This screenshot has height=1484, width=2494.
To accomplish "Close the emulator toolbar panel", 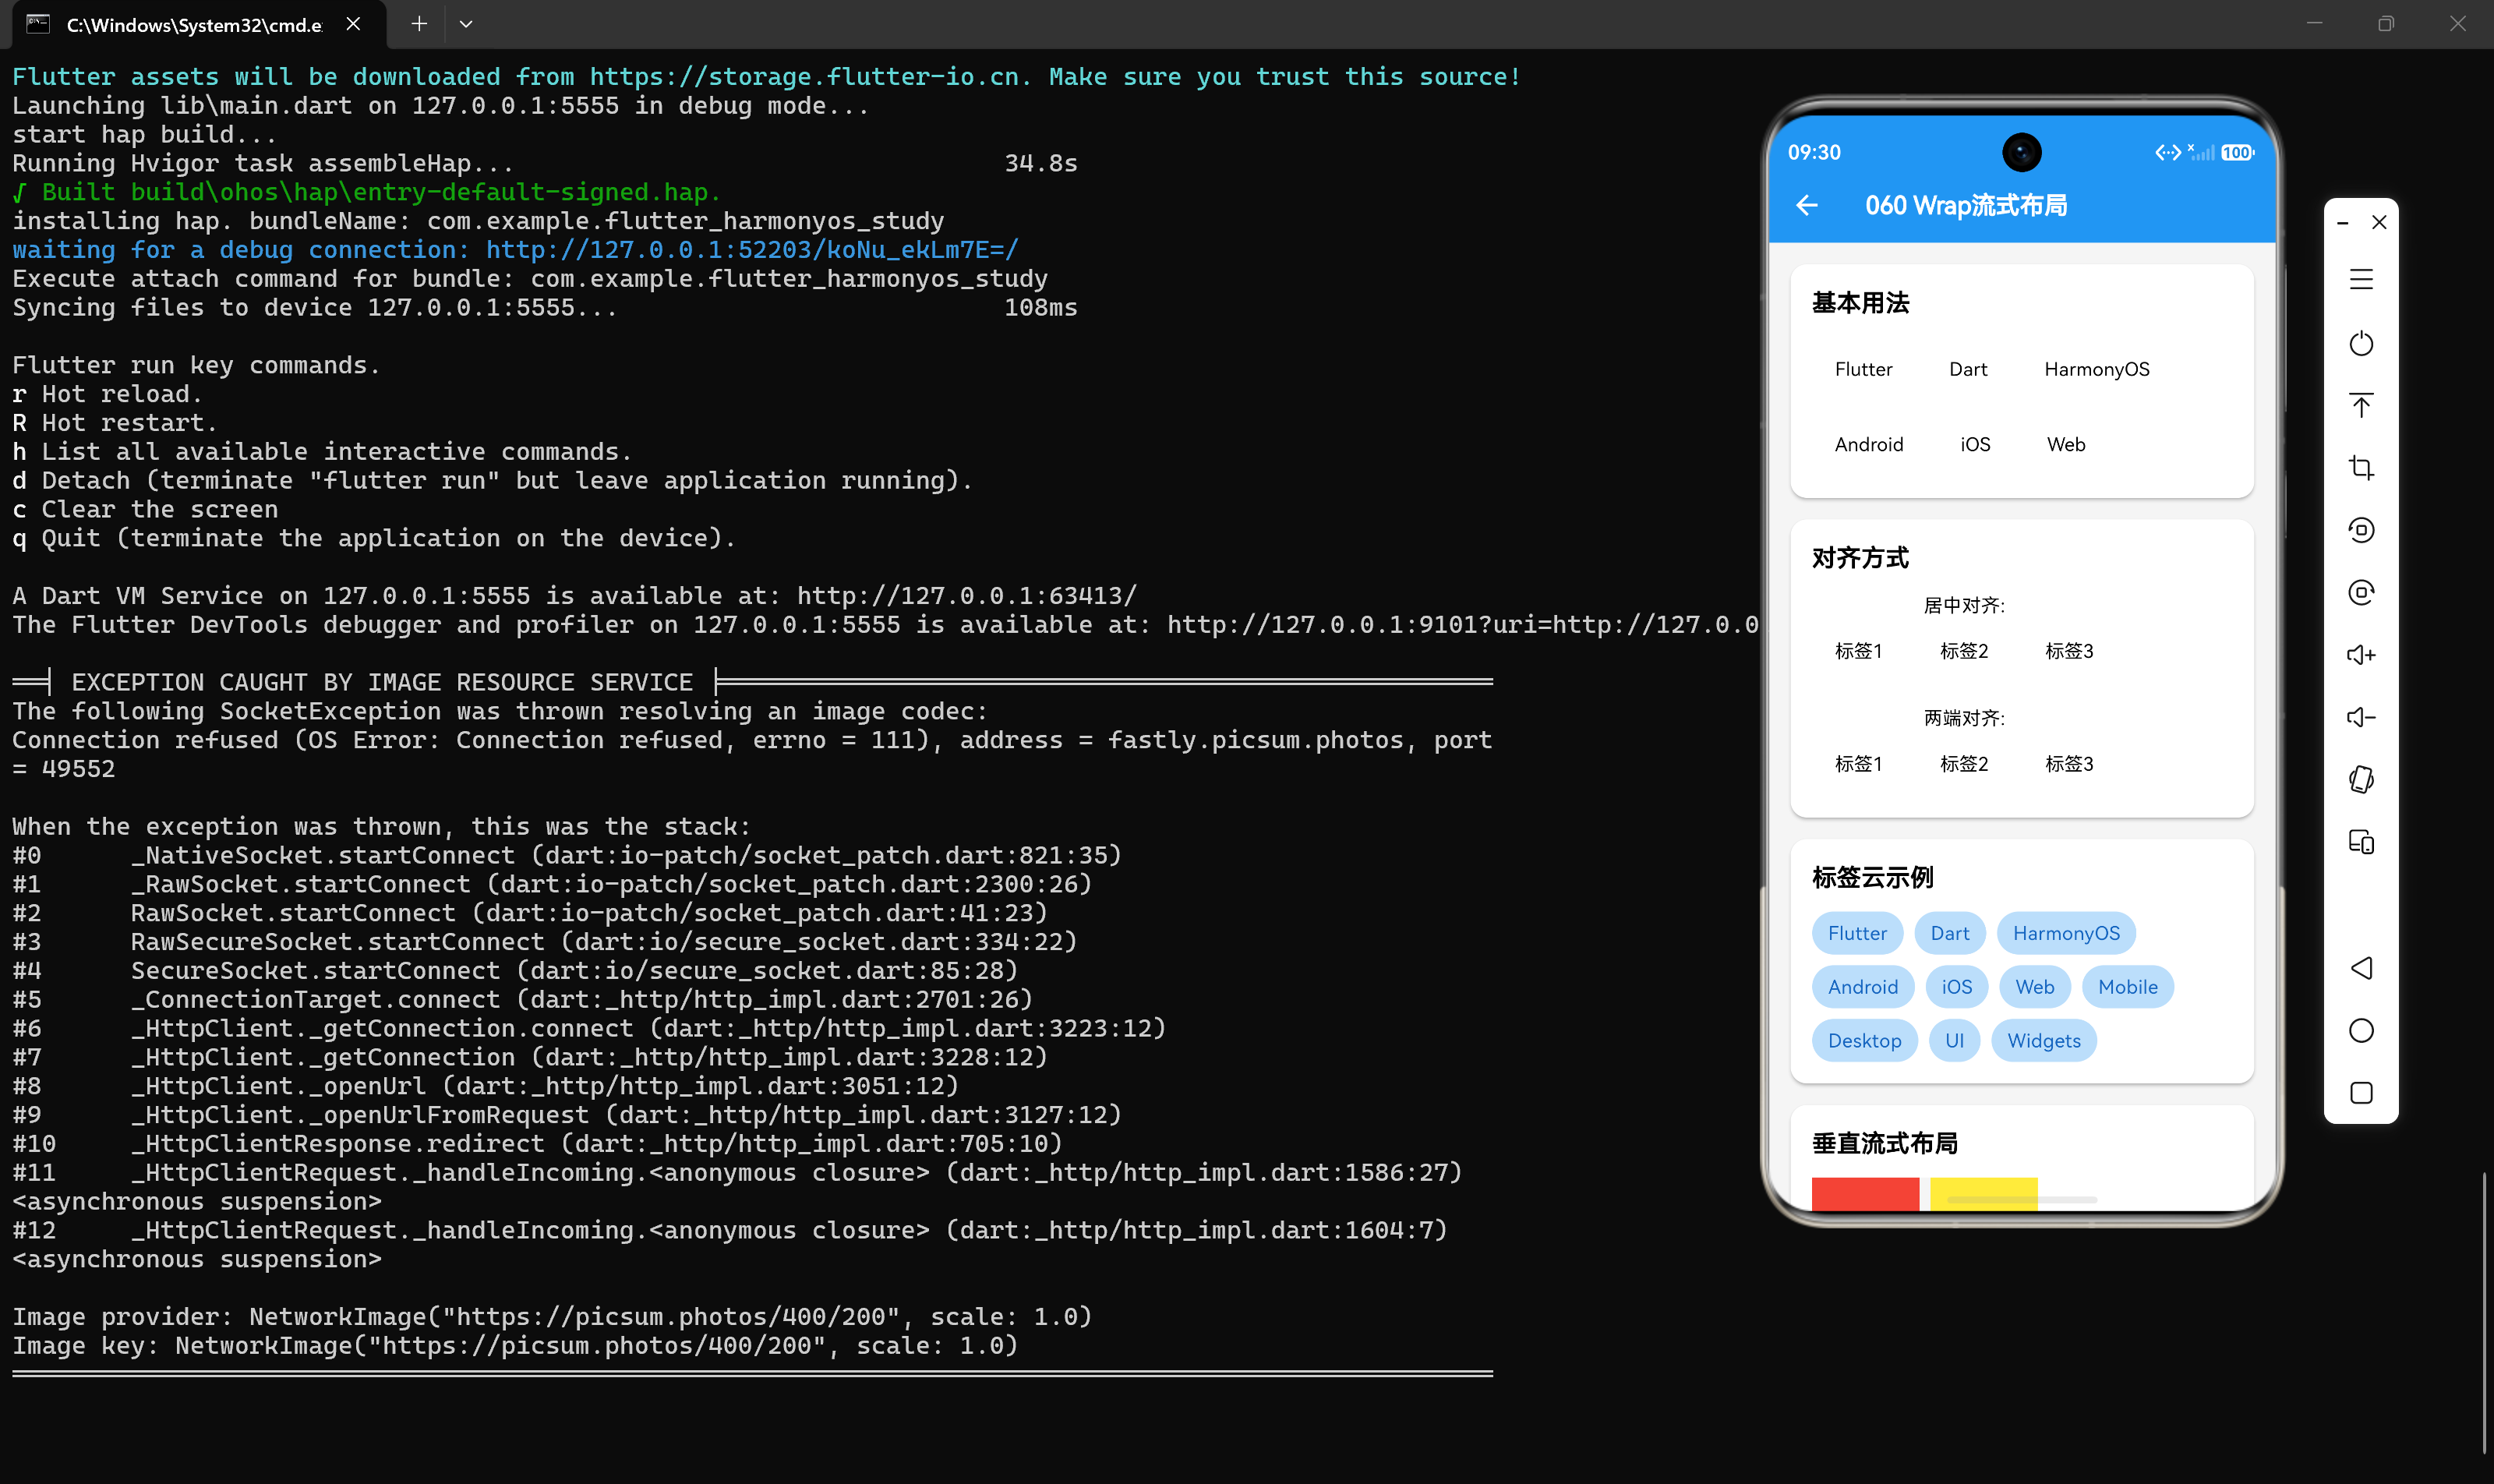I will [x=2379, y=222].
